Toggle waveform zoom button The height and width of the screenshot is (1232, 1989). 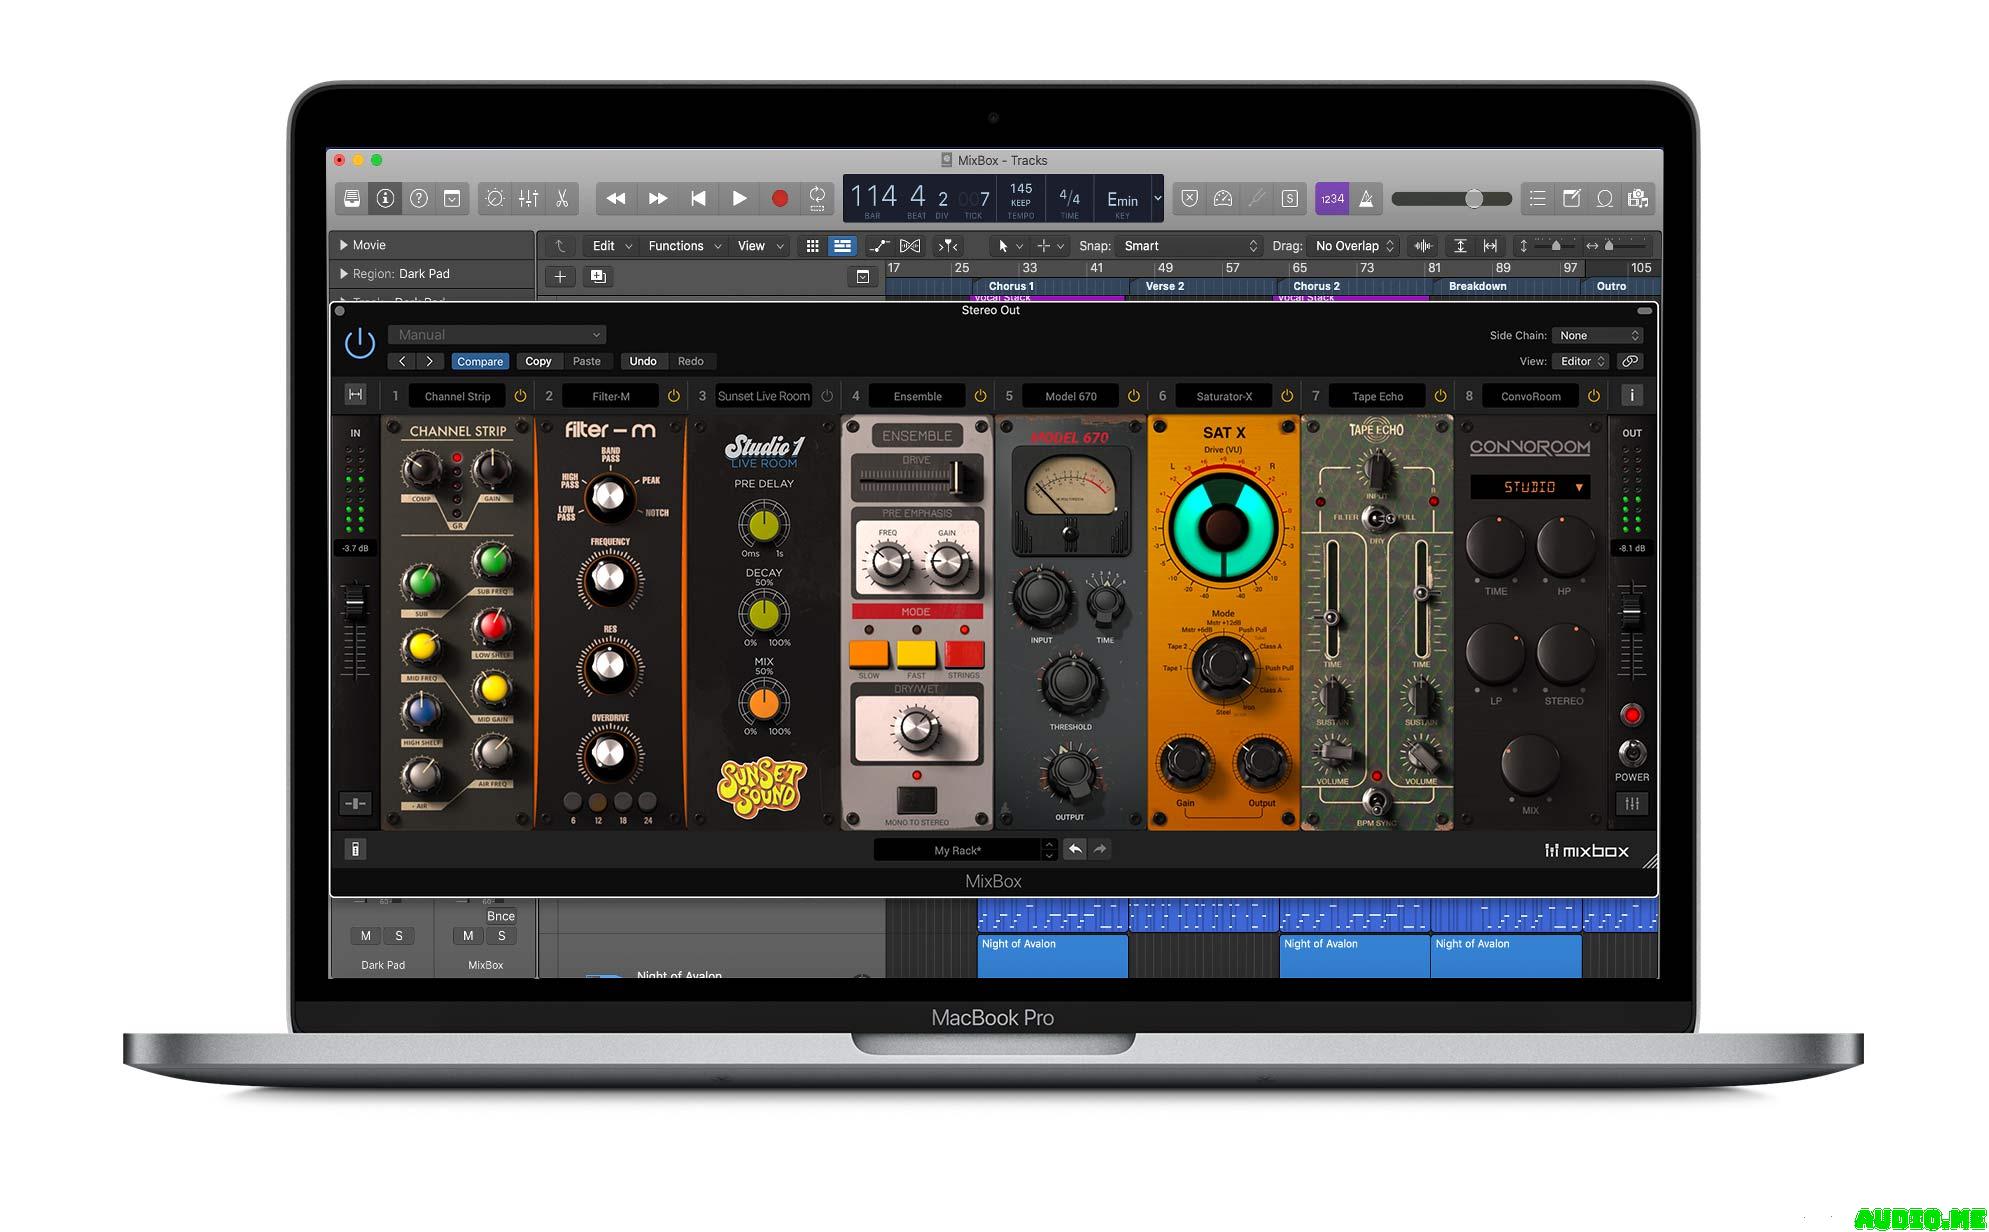pyautogui.click(x=1423, y=246)
